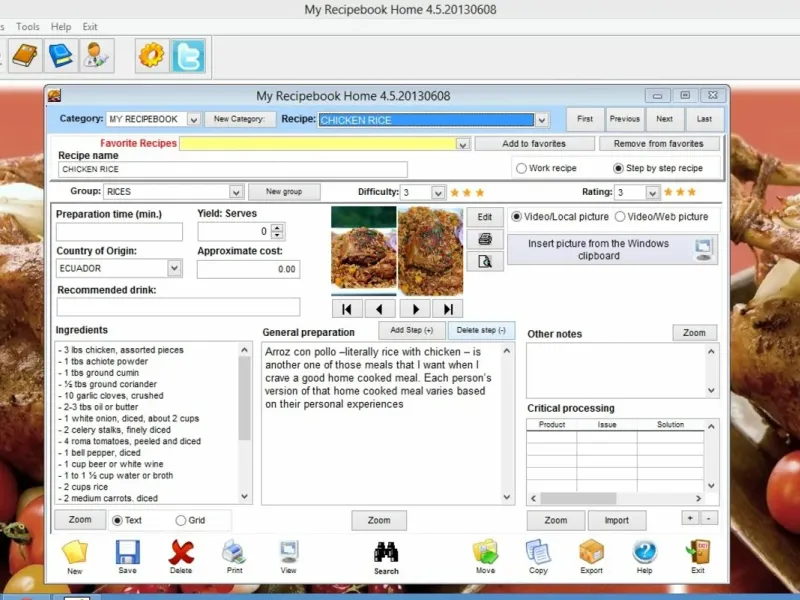Click the View monitor icon
Image resolution: width=800 pixels, height=600 pixels.
click(288, 557)
